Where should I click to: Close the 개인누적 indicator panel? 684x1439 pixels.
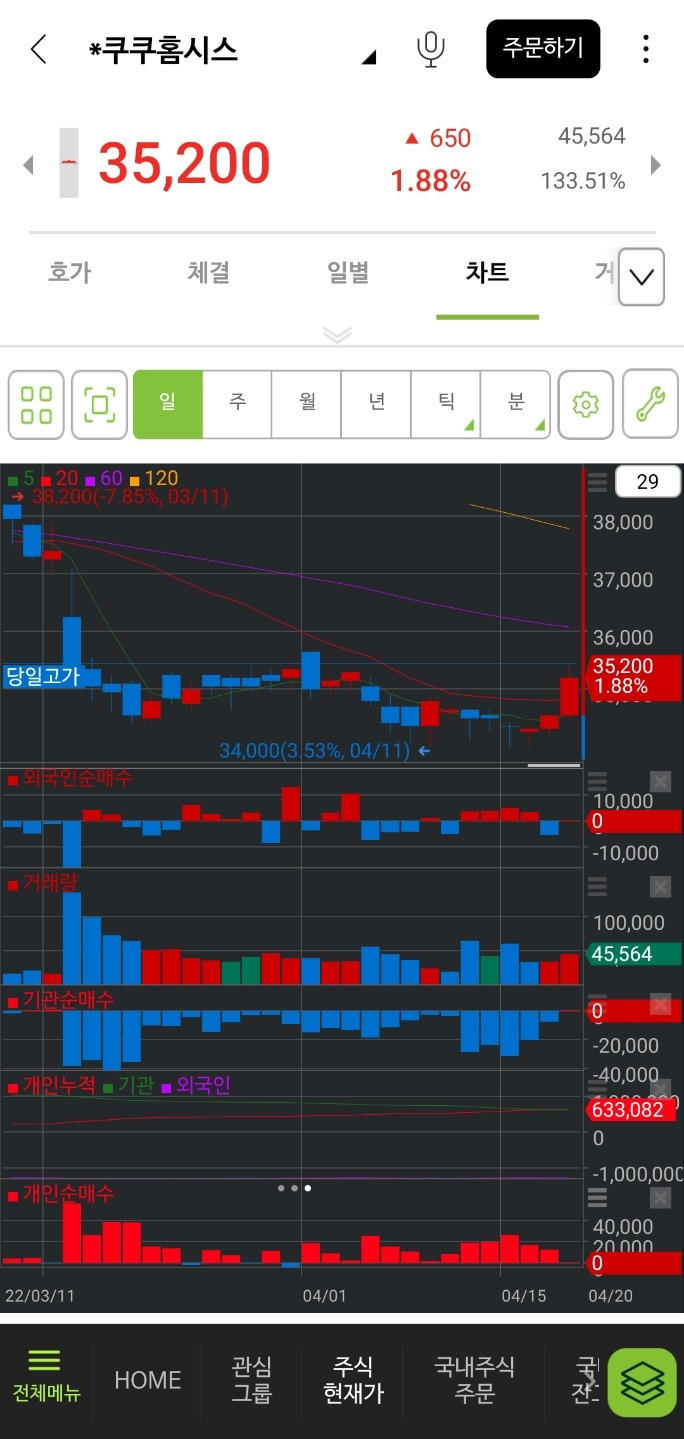[660, 1089]
